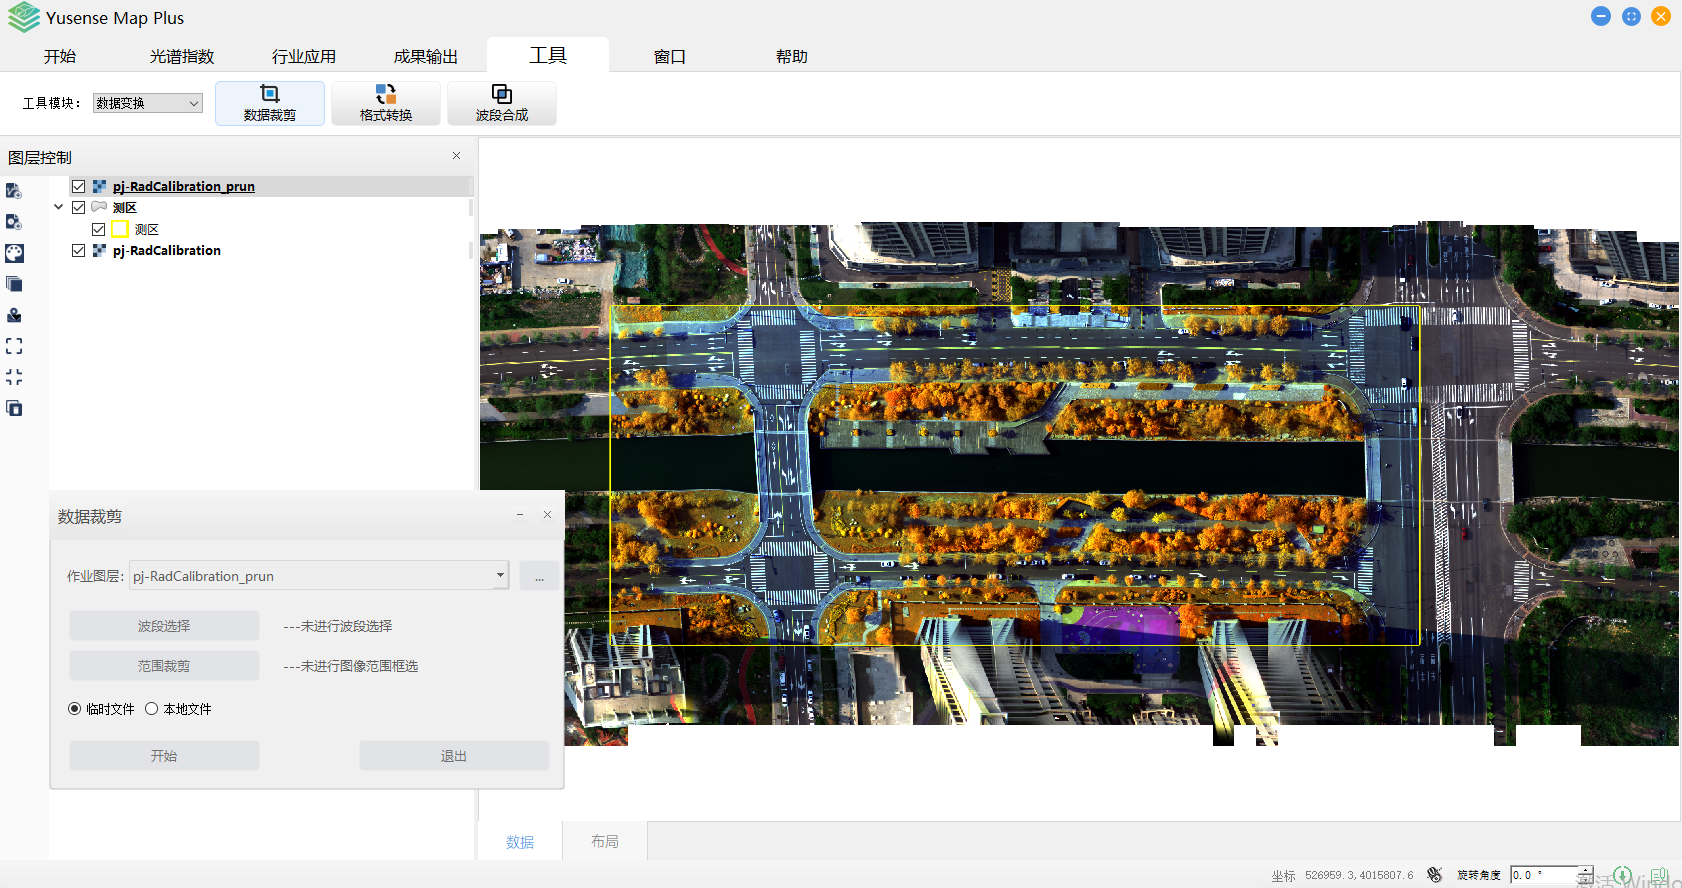The width and height of the screenshot is (1682, 888).
Task: Collapse the 测区 group in layer tree
Action: click(x=59, y=208)
